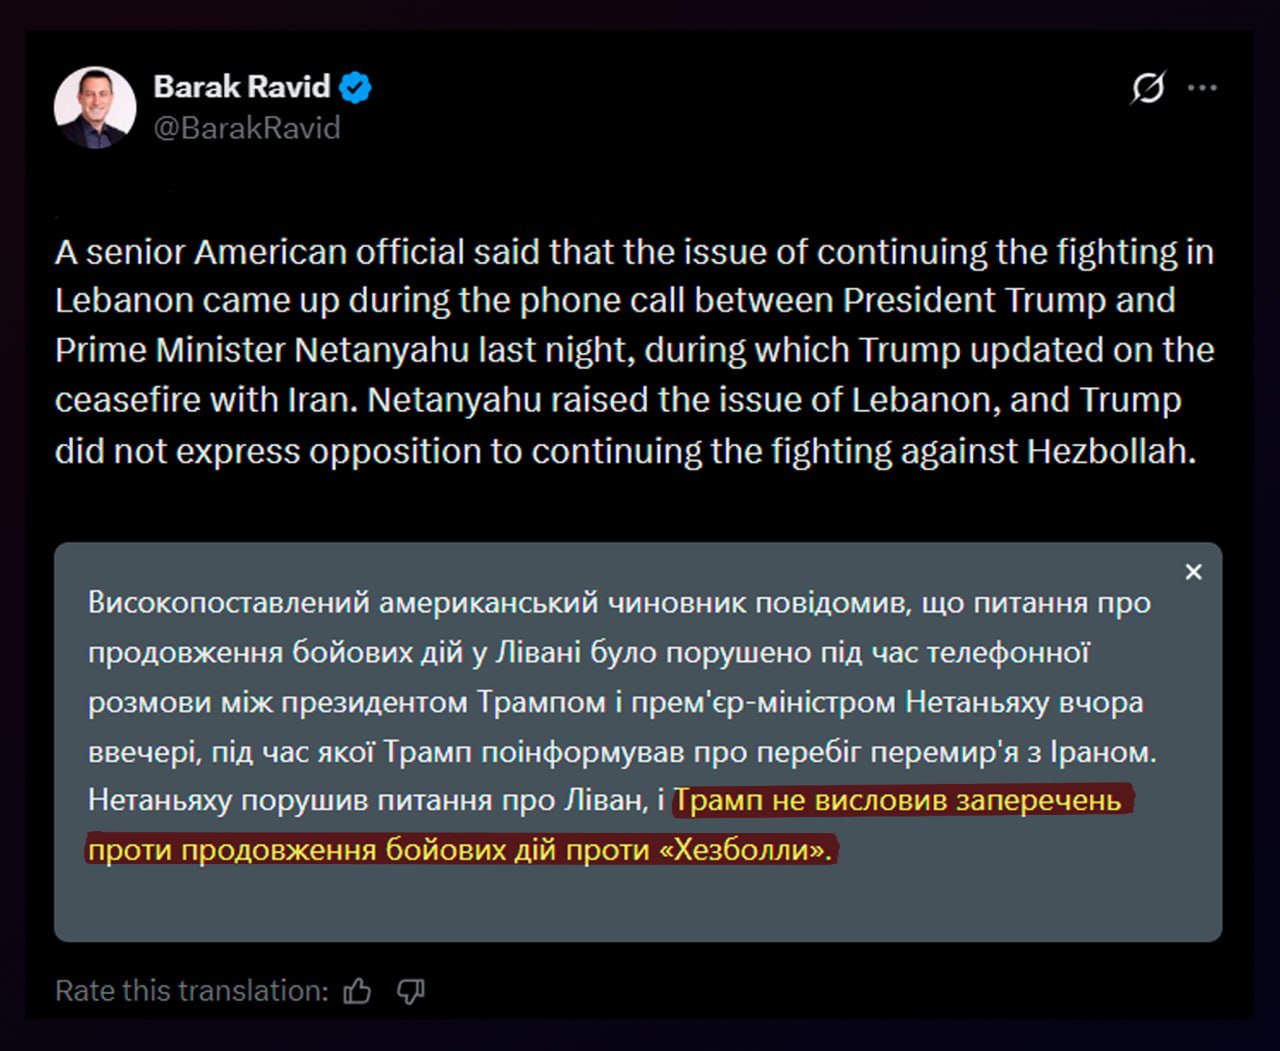
Task: Open the @BarakRavid handle link
Action: 247,128
